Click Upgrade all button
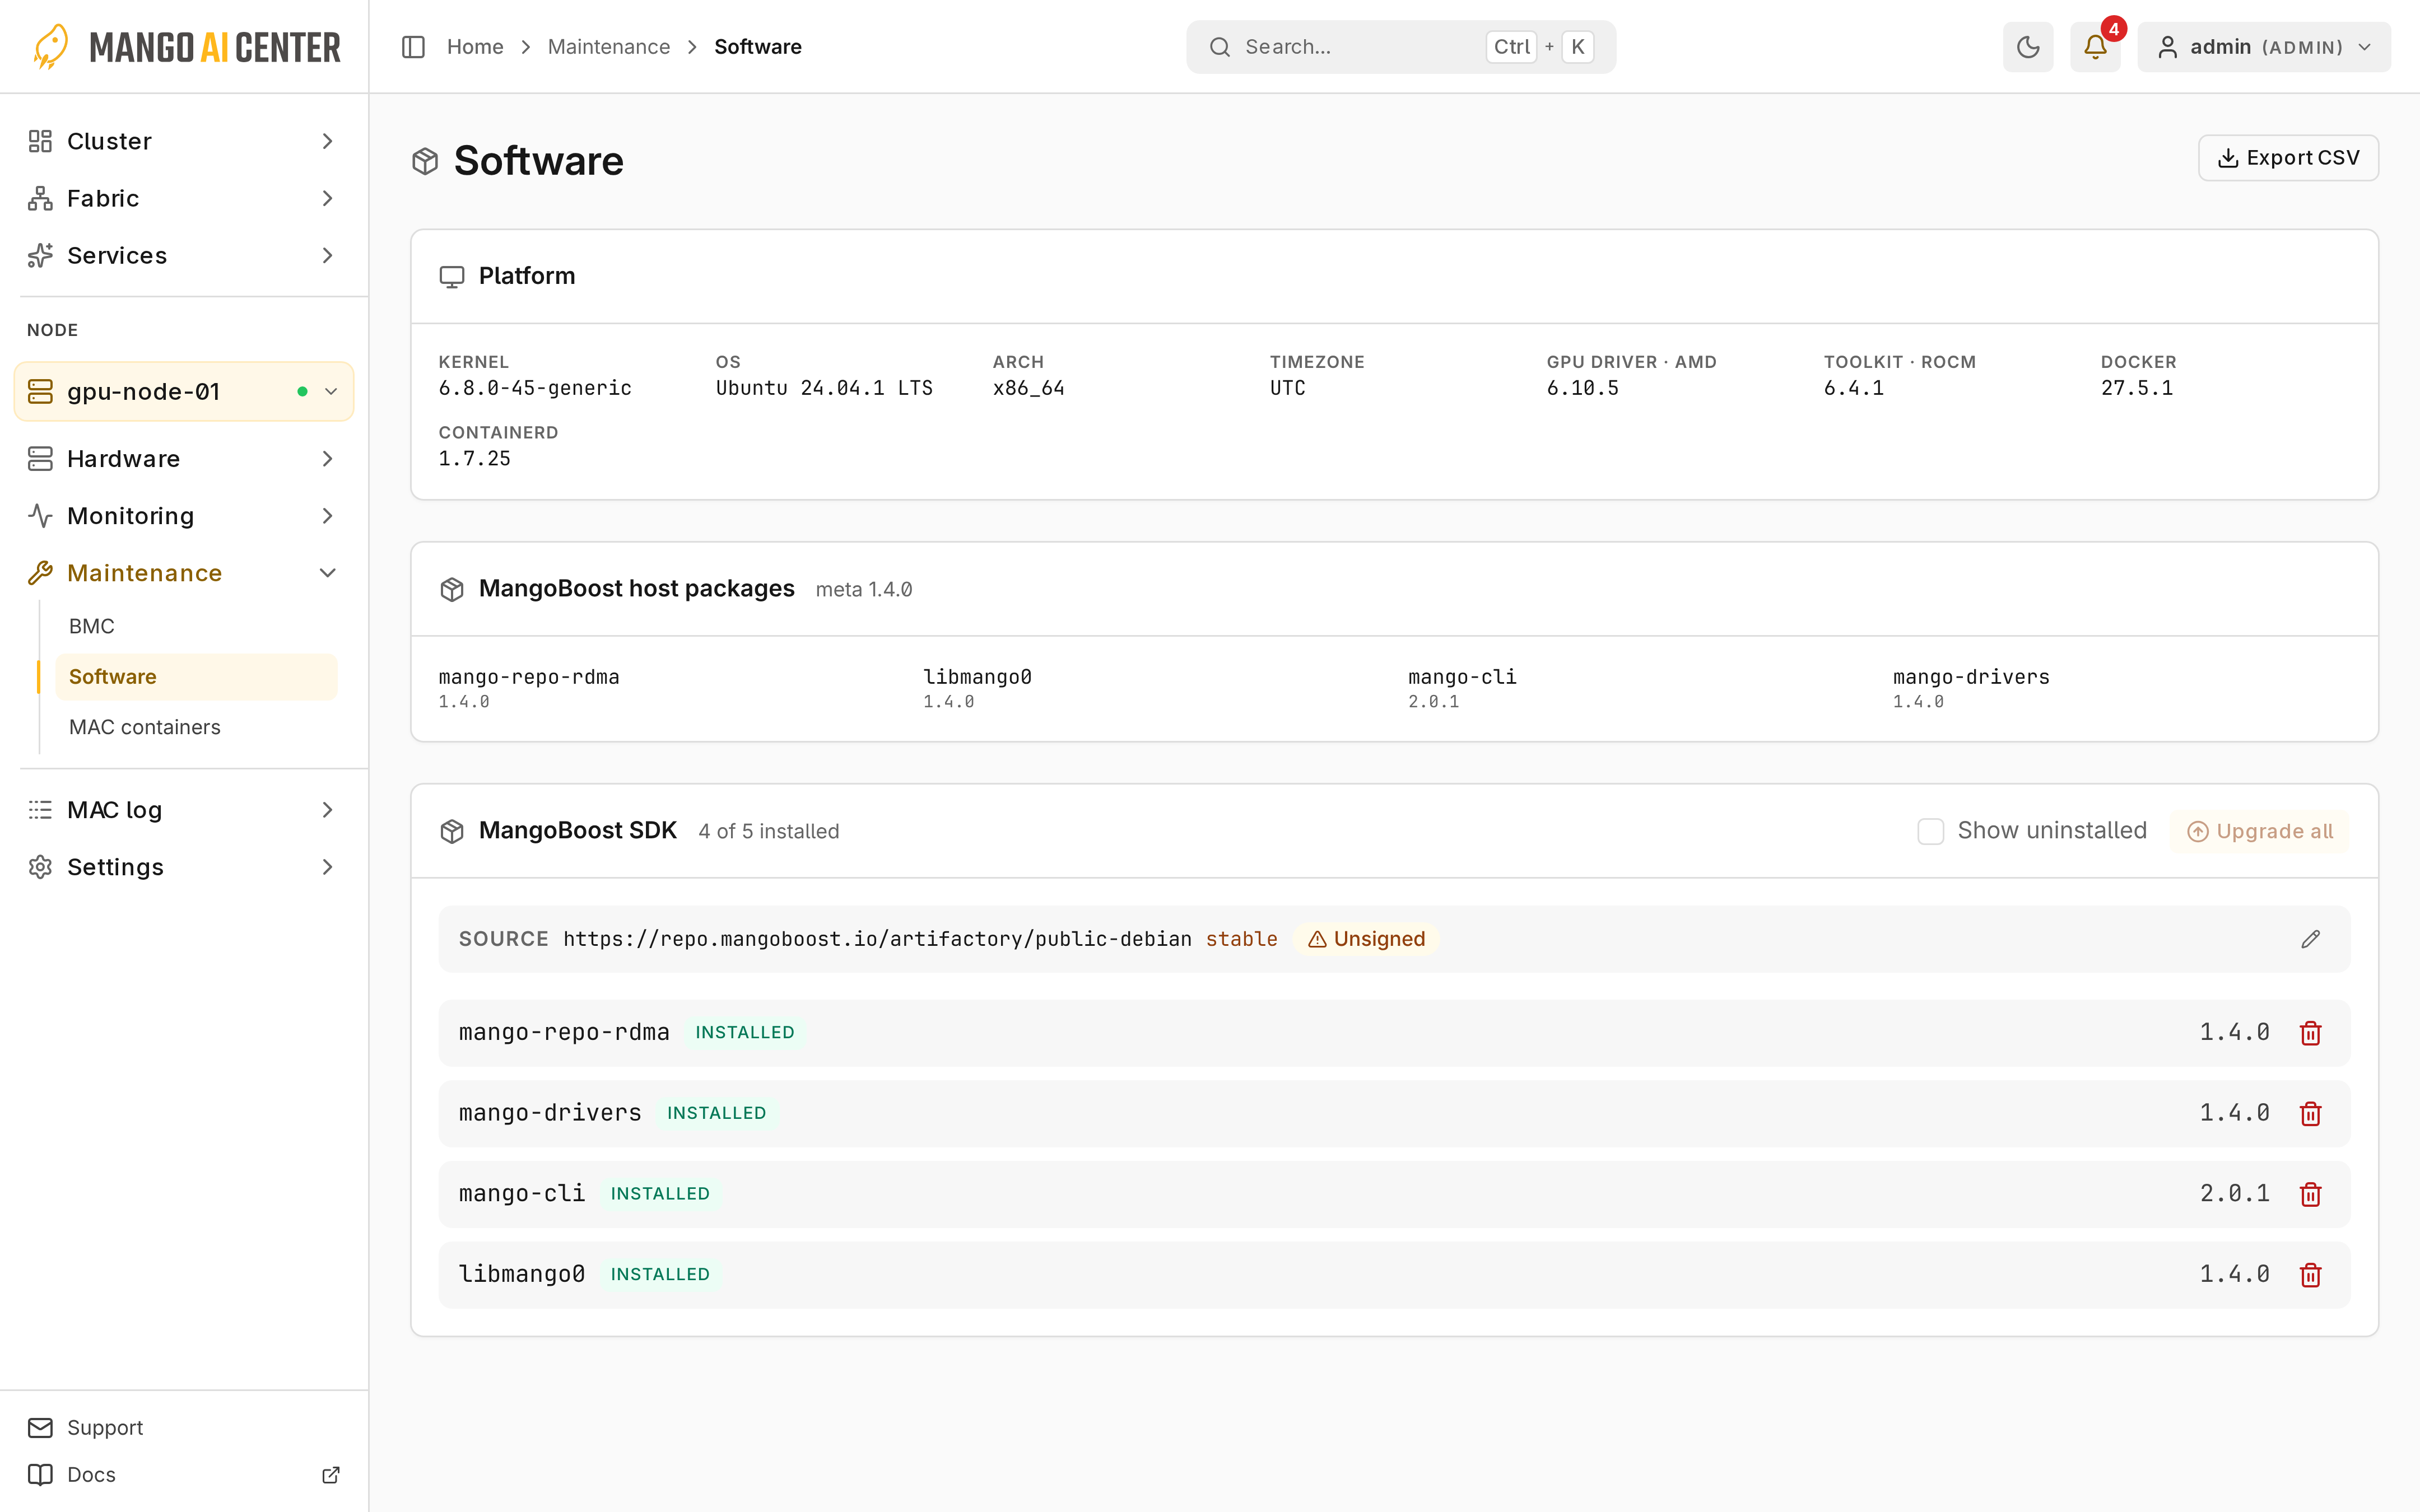 click(2259, 831)
